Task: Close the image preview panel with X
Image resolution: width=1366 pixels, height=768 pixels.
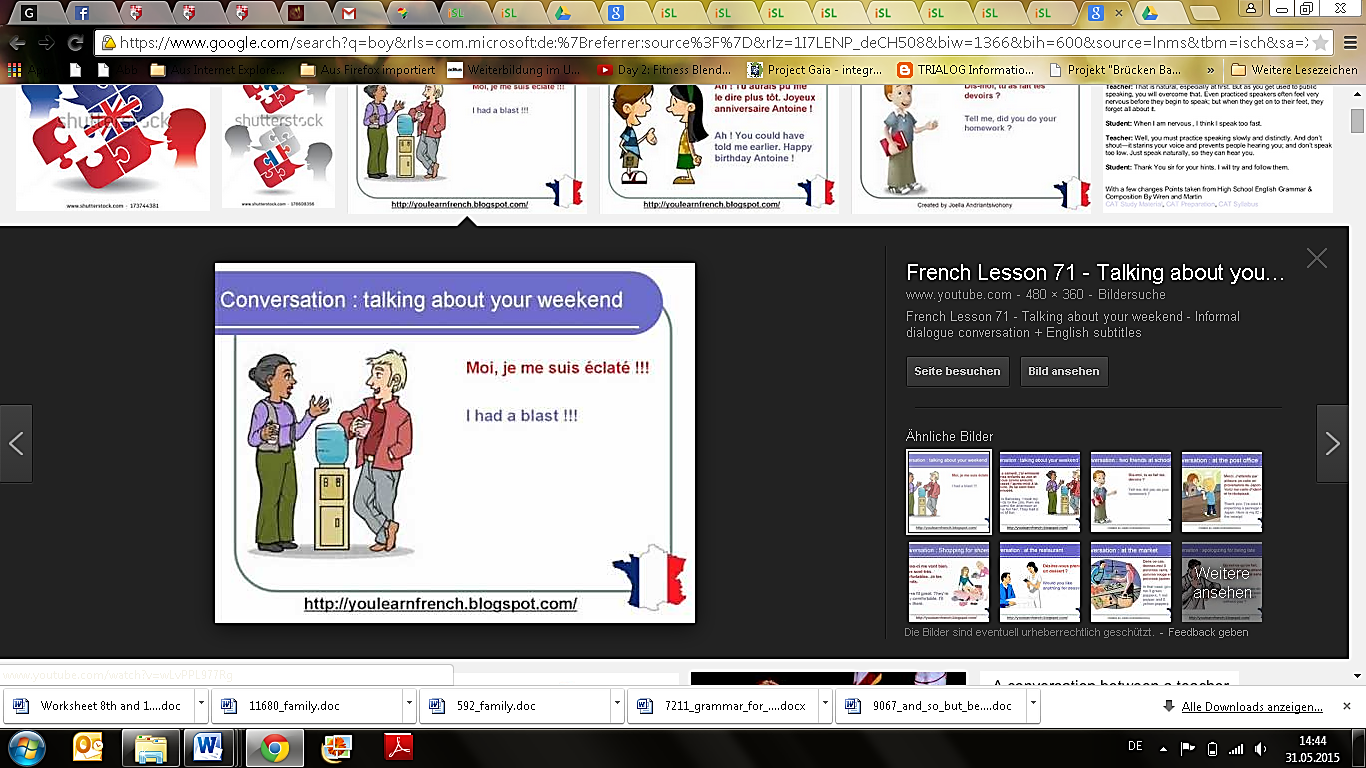Action: tap(1317, 258)
